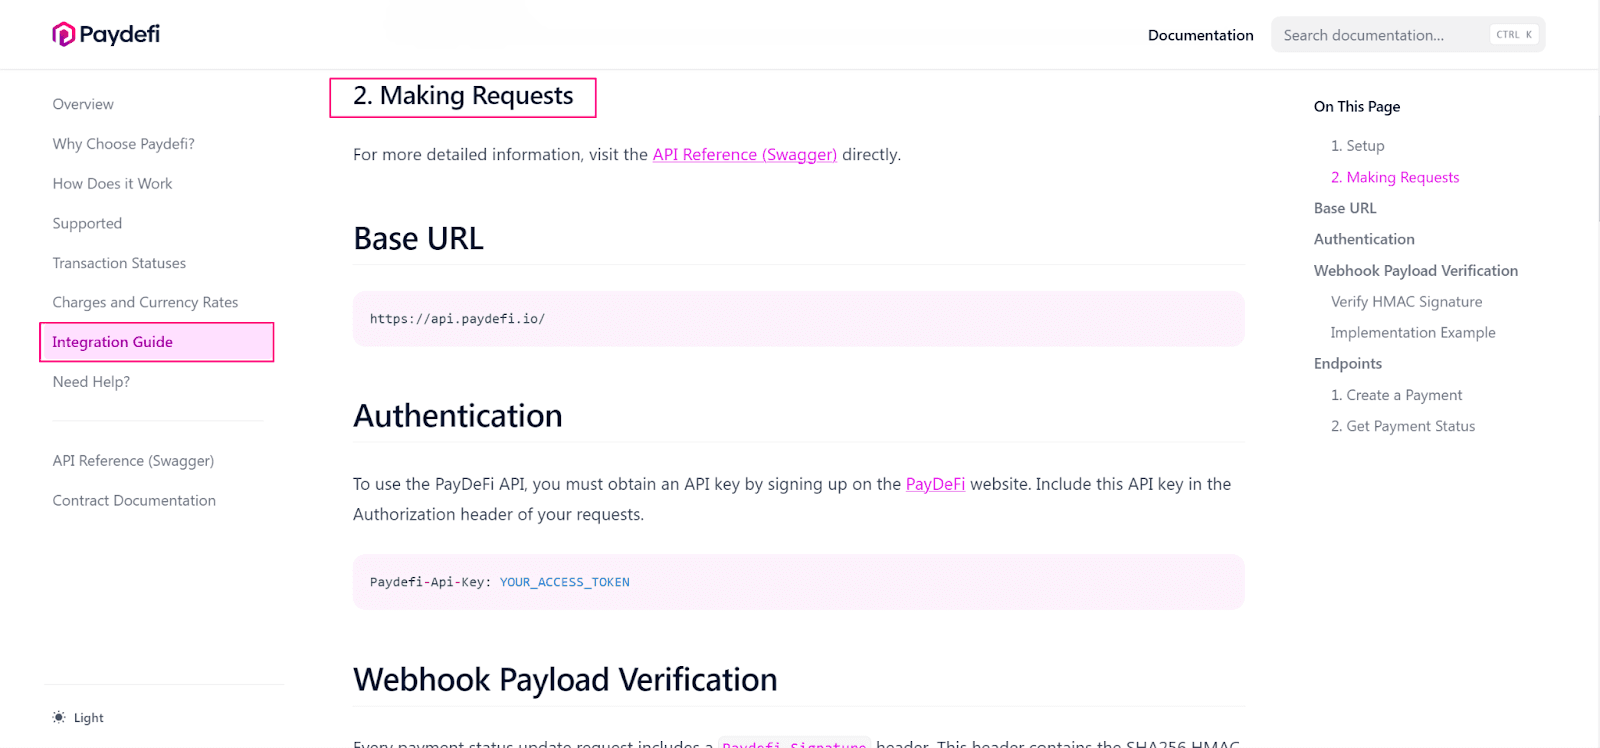The width and height of the screenshot is (1600, 748).
Task: Select the Integration Guide sidebar item
Action: 157,342
